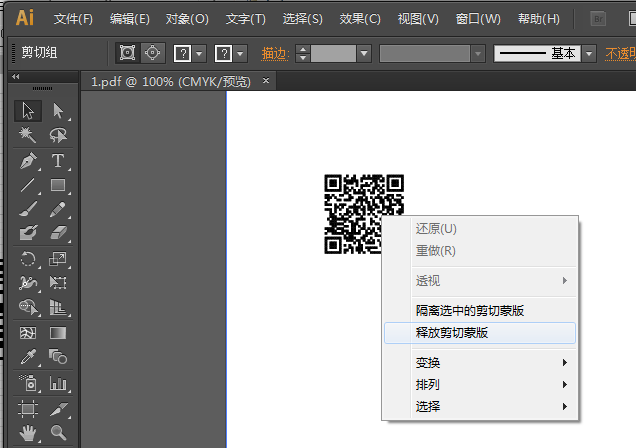Pick the Pencil tool
The height and width of the screenshot is (448, 636).
[x=58, y=209]
